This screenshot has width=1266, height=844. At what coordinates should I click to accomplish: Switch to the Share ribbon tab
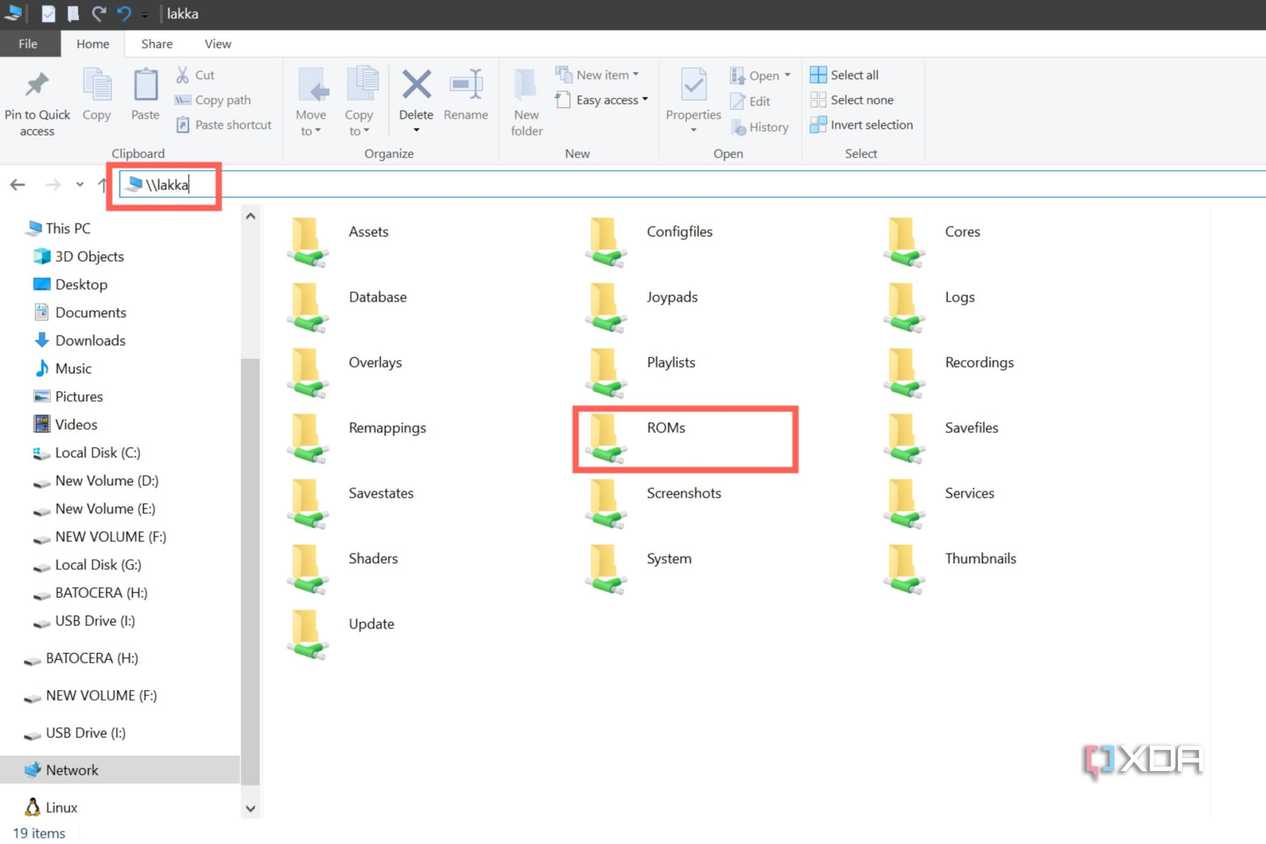coord(156,44)
